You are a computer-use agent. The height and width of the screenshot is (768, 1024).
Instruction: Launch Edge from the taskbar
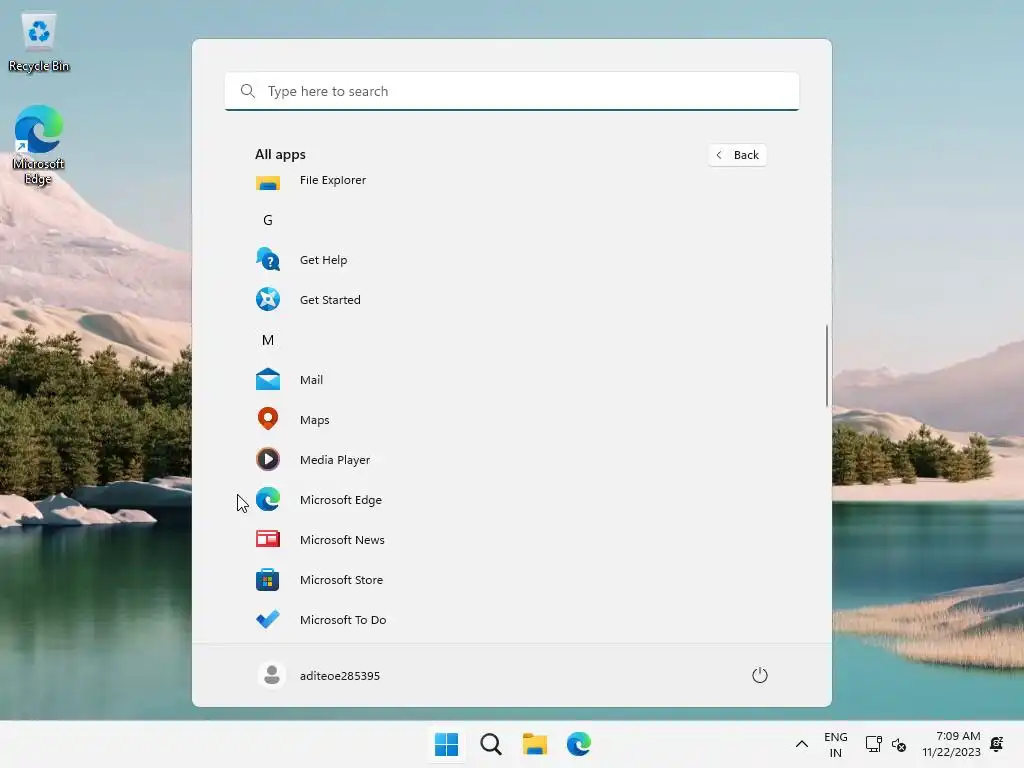[x=579, y=744]
